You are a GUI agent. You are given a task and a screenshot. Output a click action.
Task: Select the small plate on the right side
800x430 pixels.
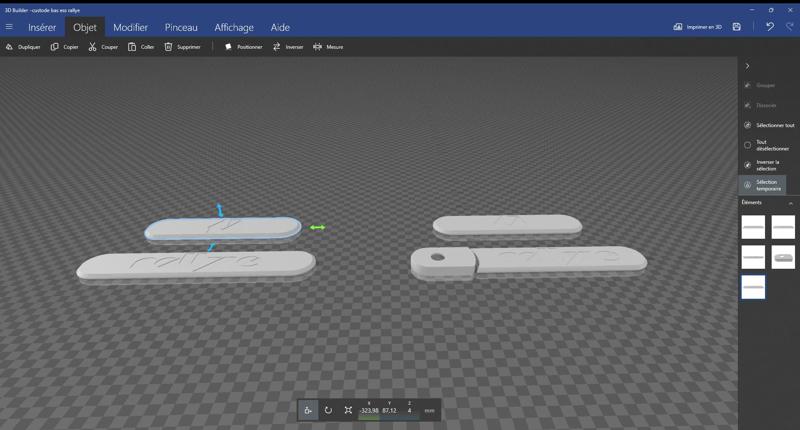[x=507, y=224]
